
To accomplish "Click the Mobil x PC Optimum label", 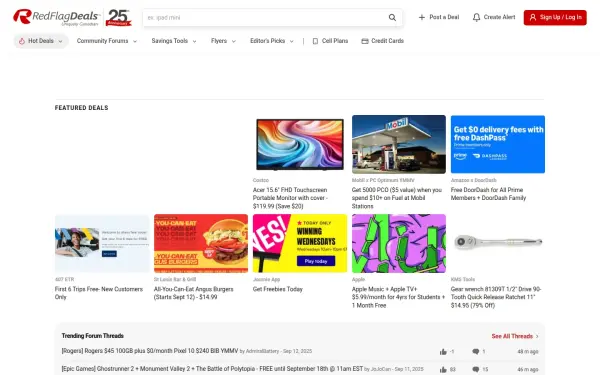I will click(383, 180).
